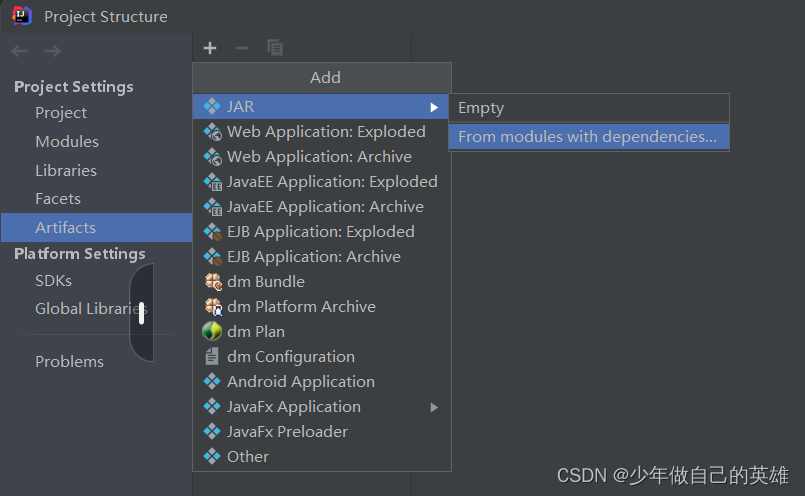
Task: Open Facets settings page
Action: [x=58, y=199]
